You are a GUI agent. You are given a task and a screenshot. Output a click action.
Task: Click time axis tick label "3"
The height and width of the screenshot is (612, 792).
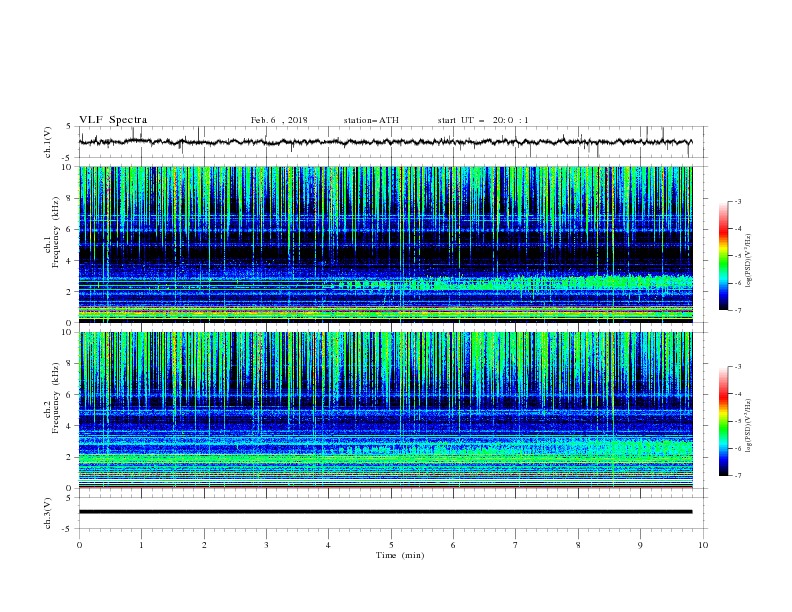(266, 545)
